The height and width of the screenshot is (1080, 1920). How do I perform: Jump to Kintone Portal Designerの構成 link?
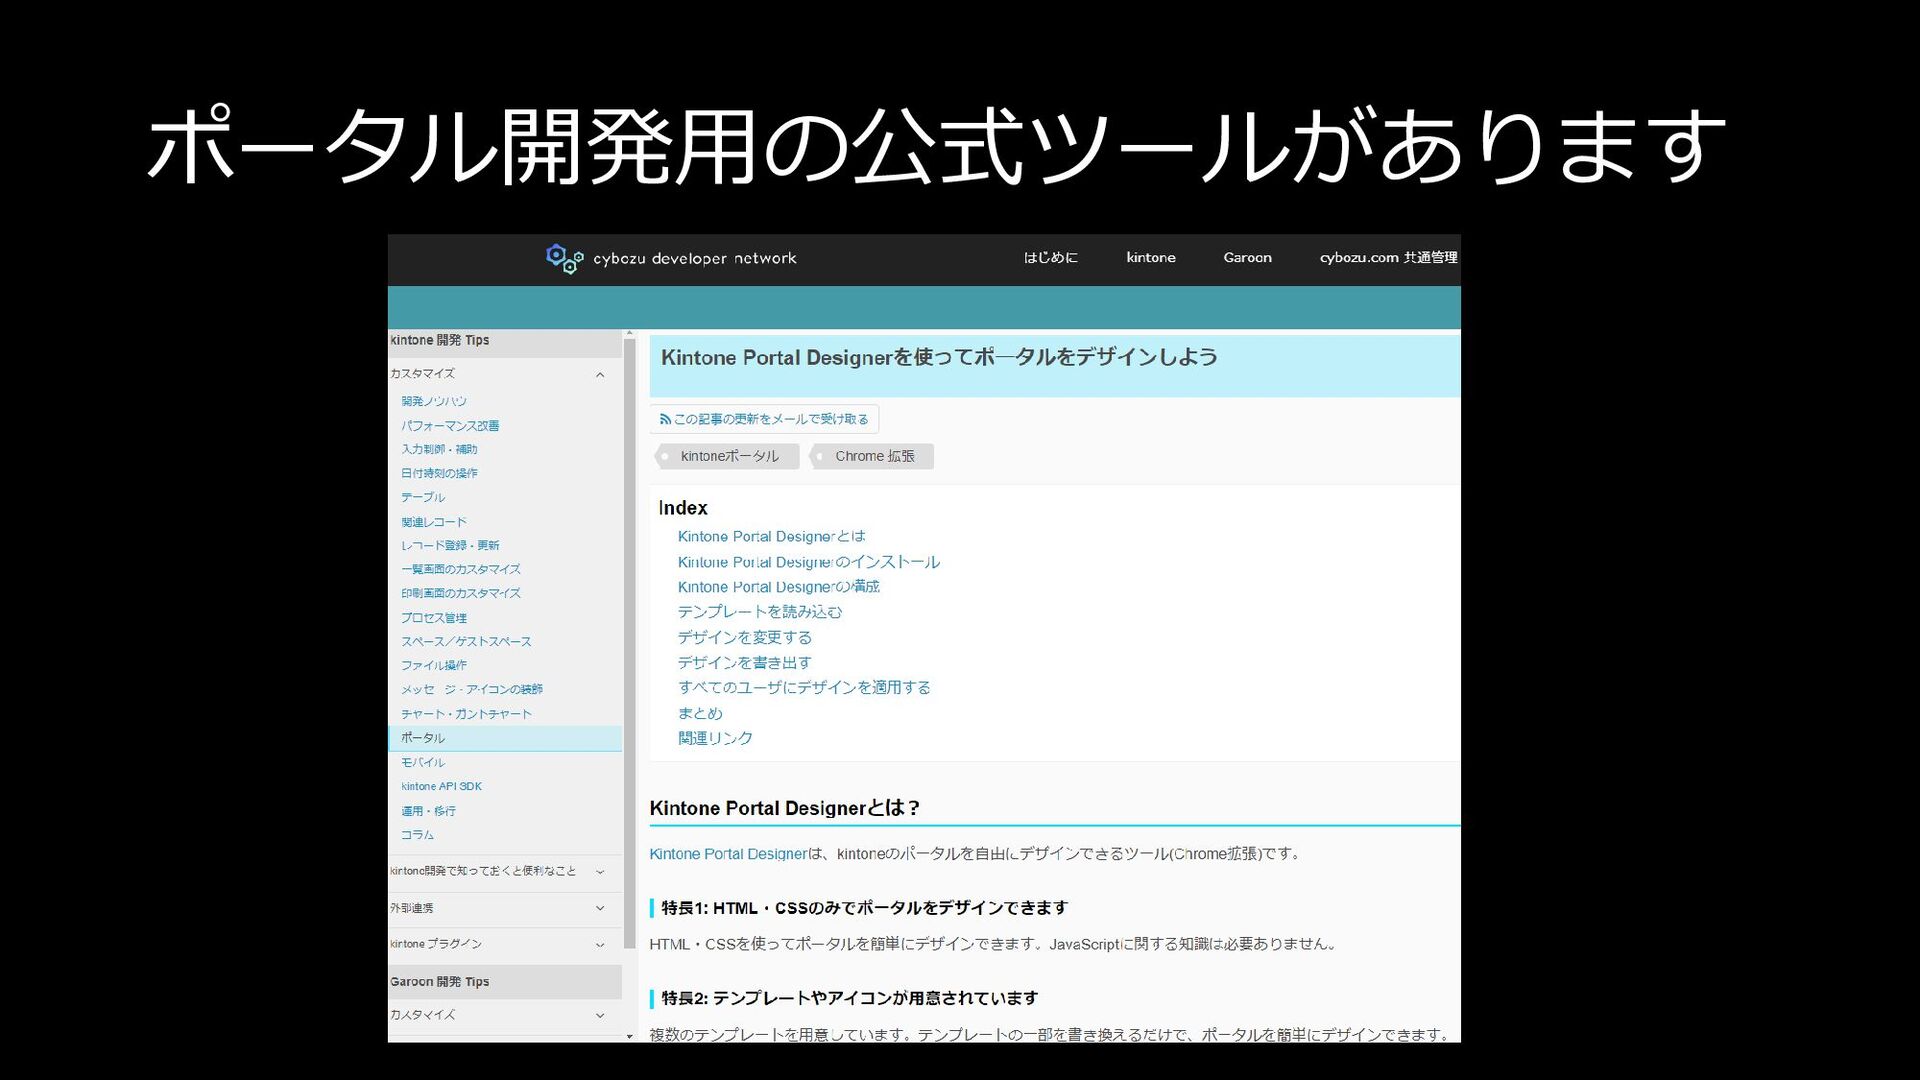(x=778, y=587)
